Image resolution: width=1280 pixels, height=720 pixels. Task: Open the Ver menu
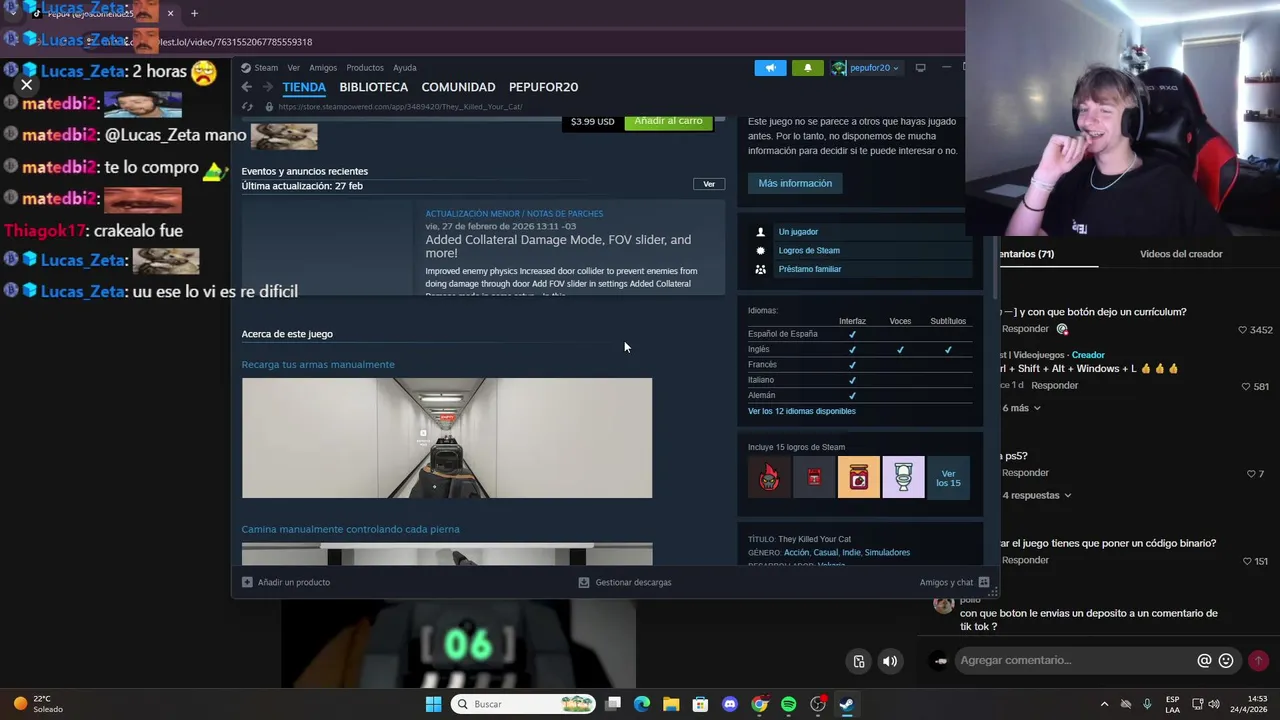click(293, 68)
